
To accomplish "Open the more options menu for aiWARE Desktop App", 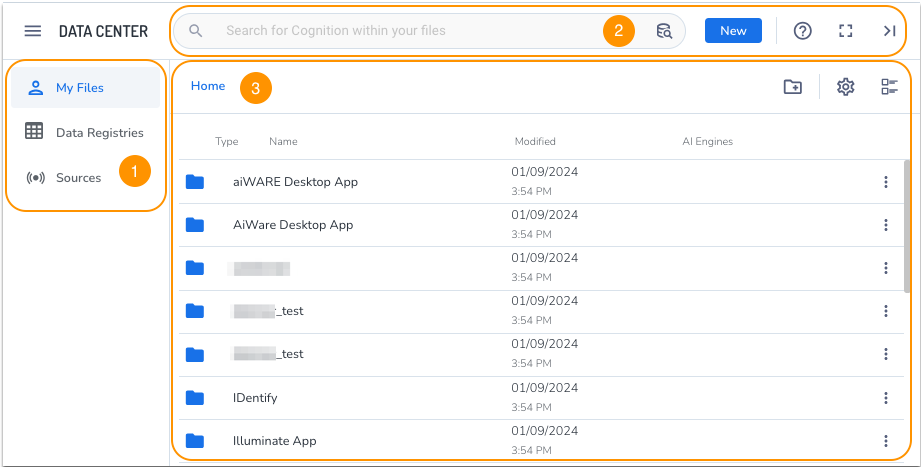I will [886, 182].
